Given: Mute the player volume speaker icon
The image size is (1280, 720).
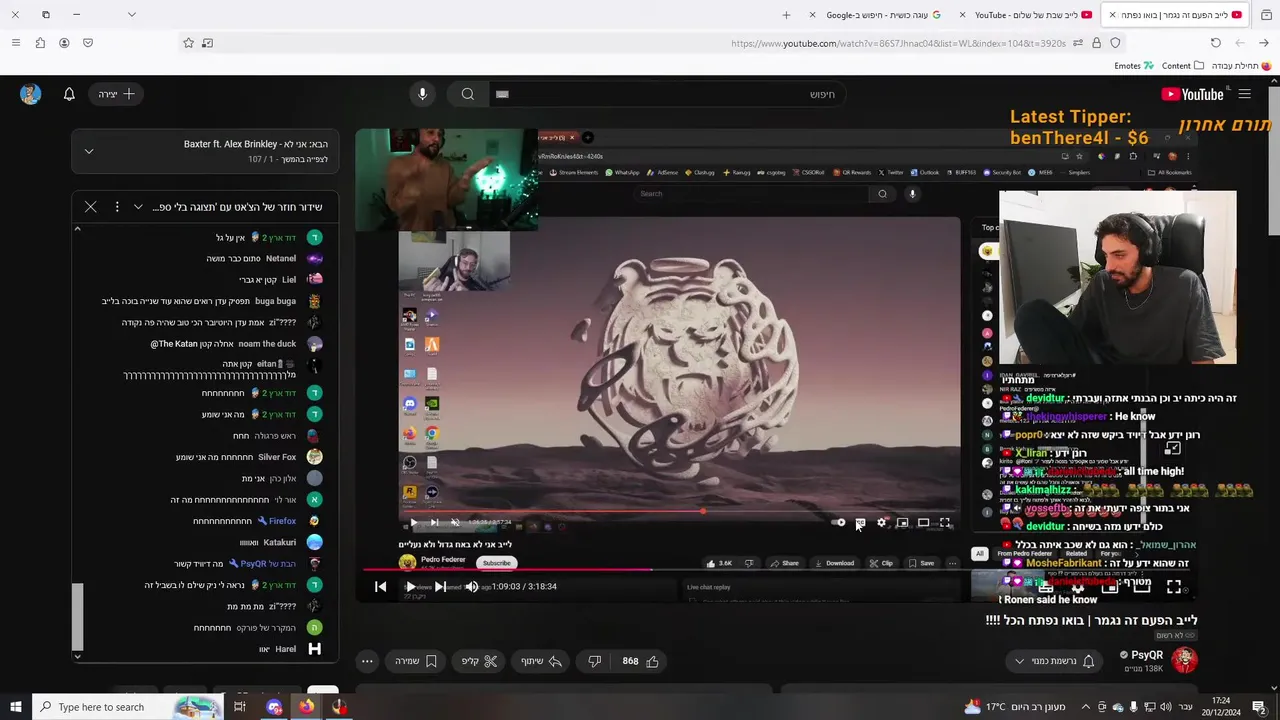Looking at the screenshot, I should click(472, 587).
